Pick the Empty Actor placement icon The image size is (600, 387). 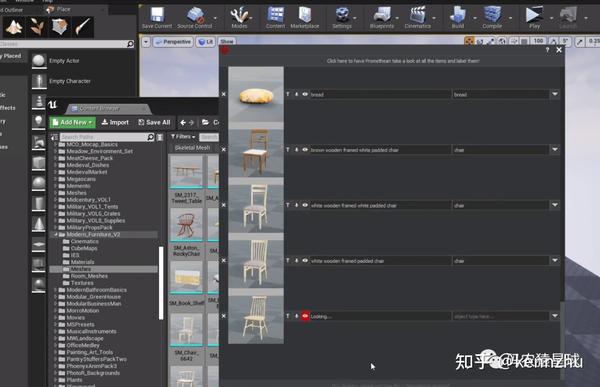(39, 61)
